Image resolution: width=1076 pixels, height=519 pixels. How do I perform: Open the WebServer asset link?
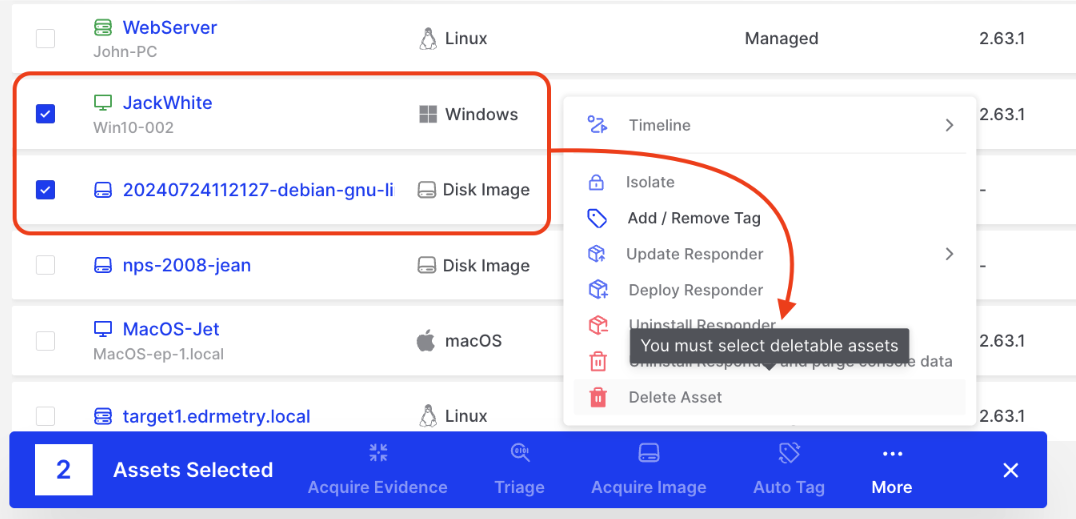tap(170, 28)
